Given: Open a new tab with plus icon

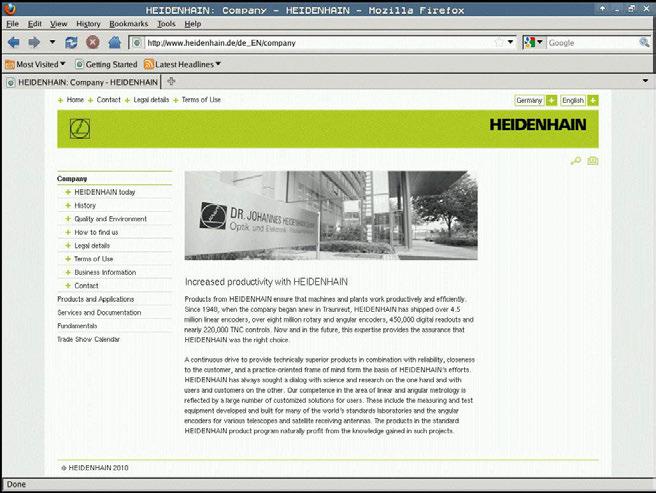Looking at the screenshot, I should 171,82.
